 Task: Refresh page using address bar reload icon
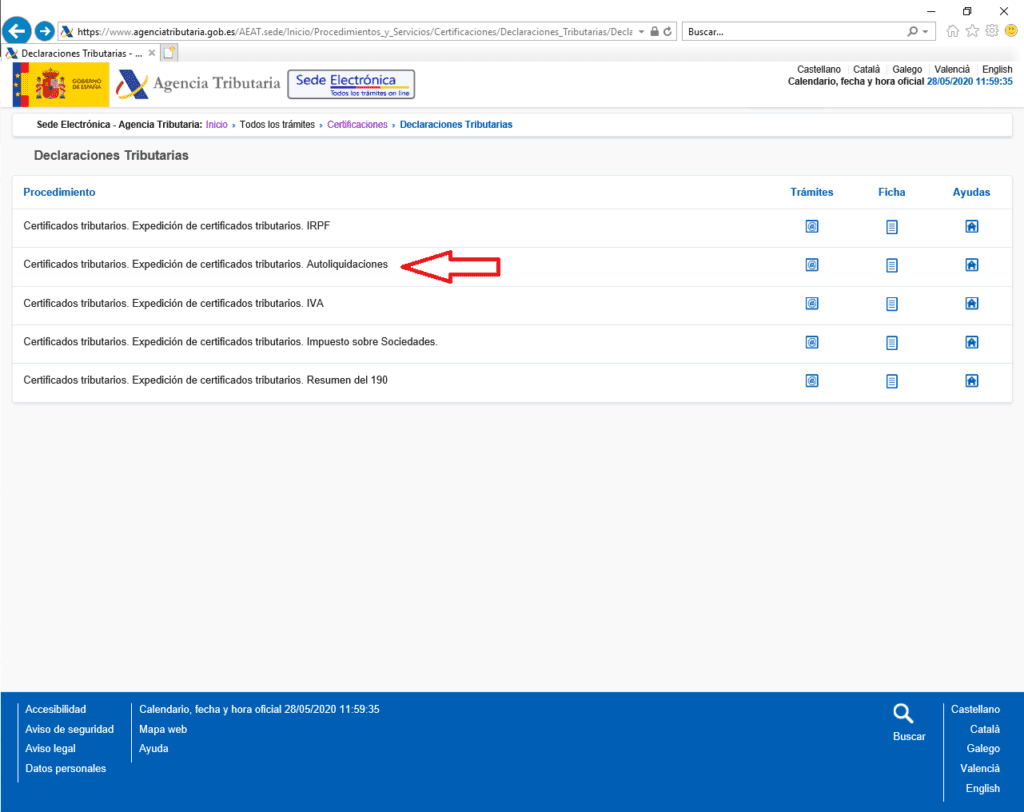pyautogui.click(x=668, y=32)
